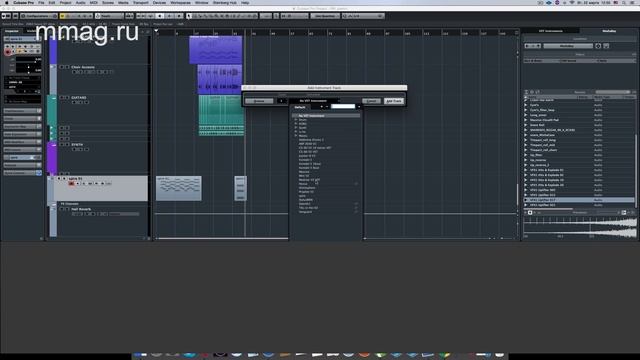Viewport: 640px width, 360px height.
Task: Open the File menu
Action: (x=41, y=2)
